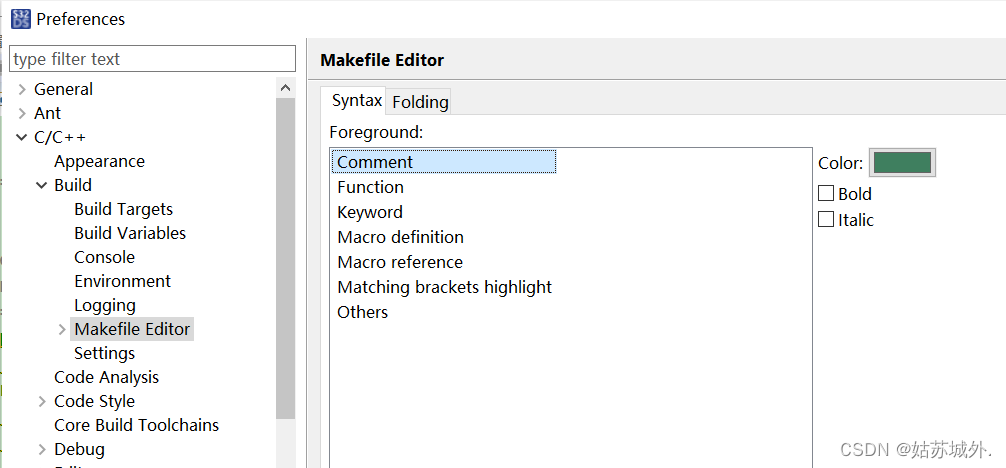
Task: Select Macro definition in foreground list
Action: 400,238
